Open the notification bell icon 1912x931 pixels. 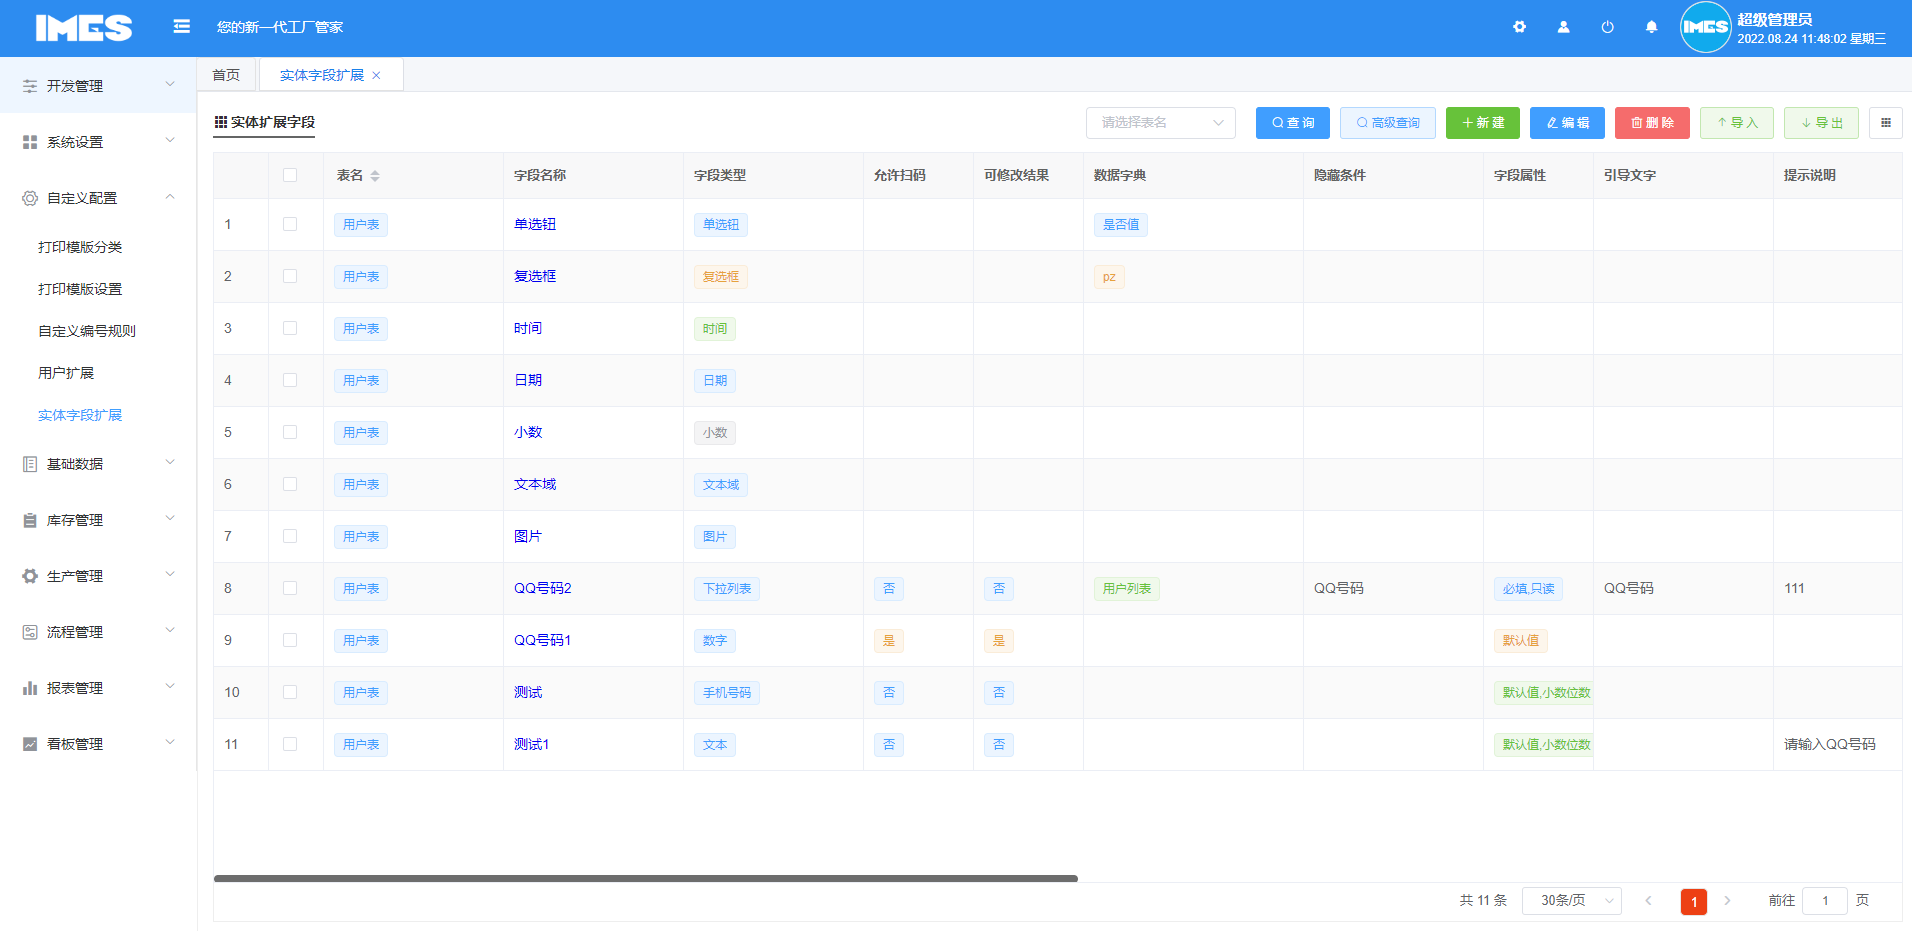pos(1651,27)
